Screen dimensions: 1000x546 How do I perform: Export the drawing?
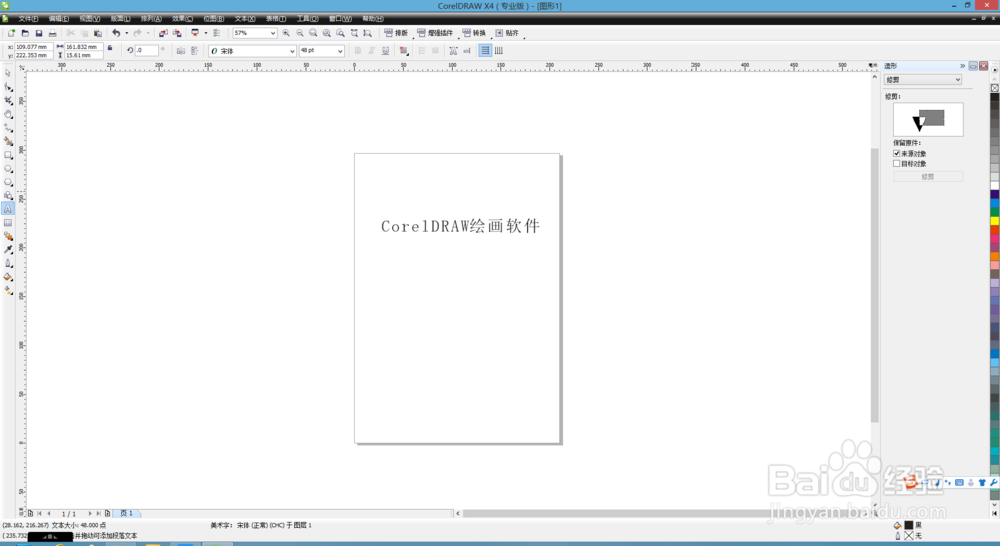pyautogui.click(x=177, y=33)
